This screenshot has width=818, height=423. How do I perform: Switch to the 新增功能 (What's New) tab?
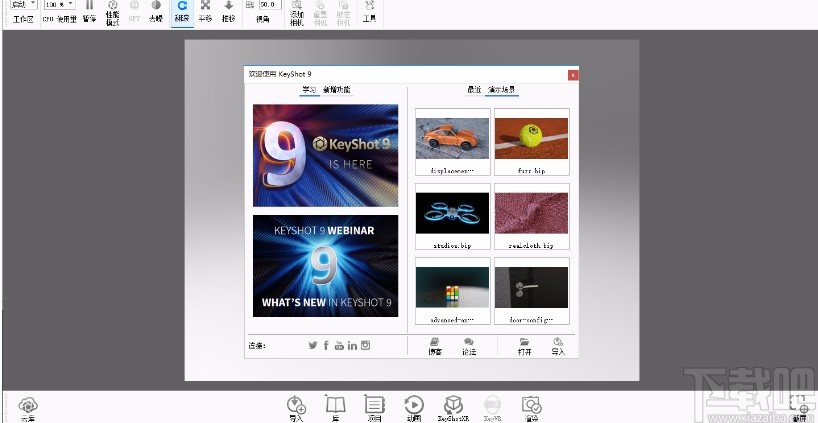337,90
